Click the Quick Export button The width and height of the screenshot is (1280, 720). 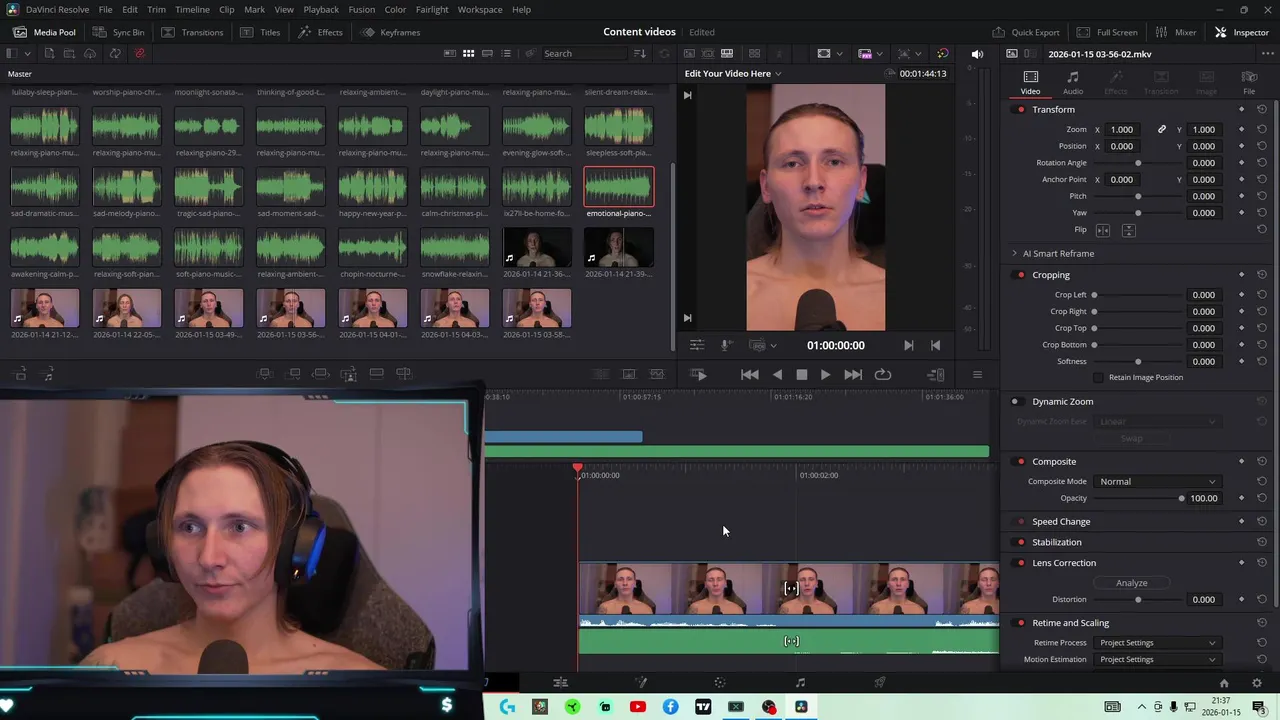1025,32
